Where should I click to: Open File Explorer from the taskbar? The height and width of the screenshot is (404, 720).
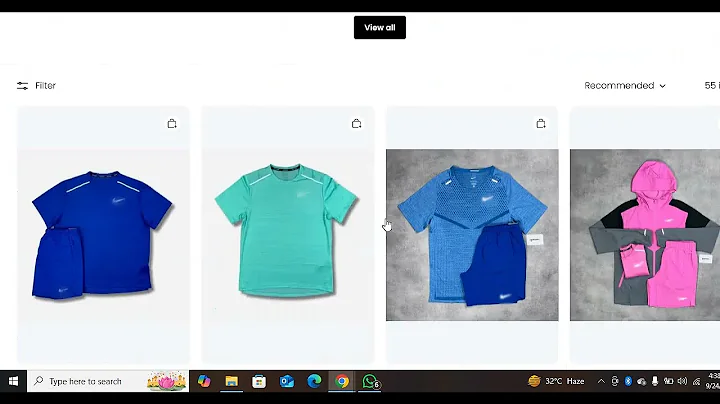pos(231,381)
